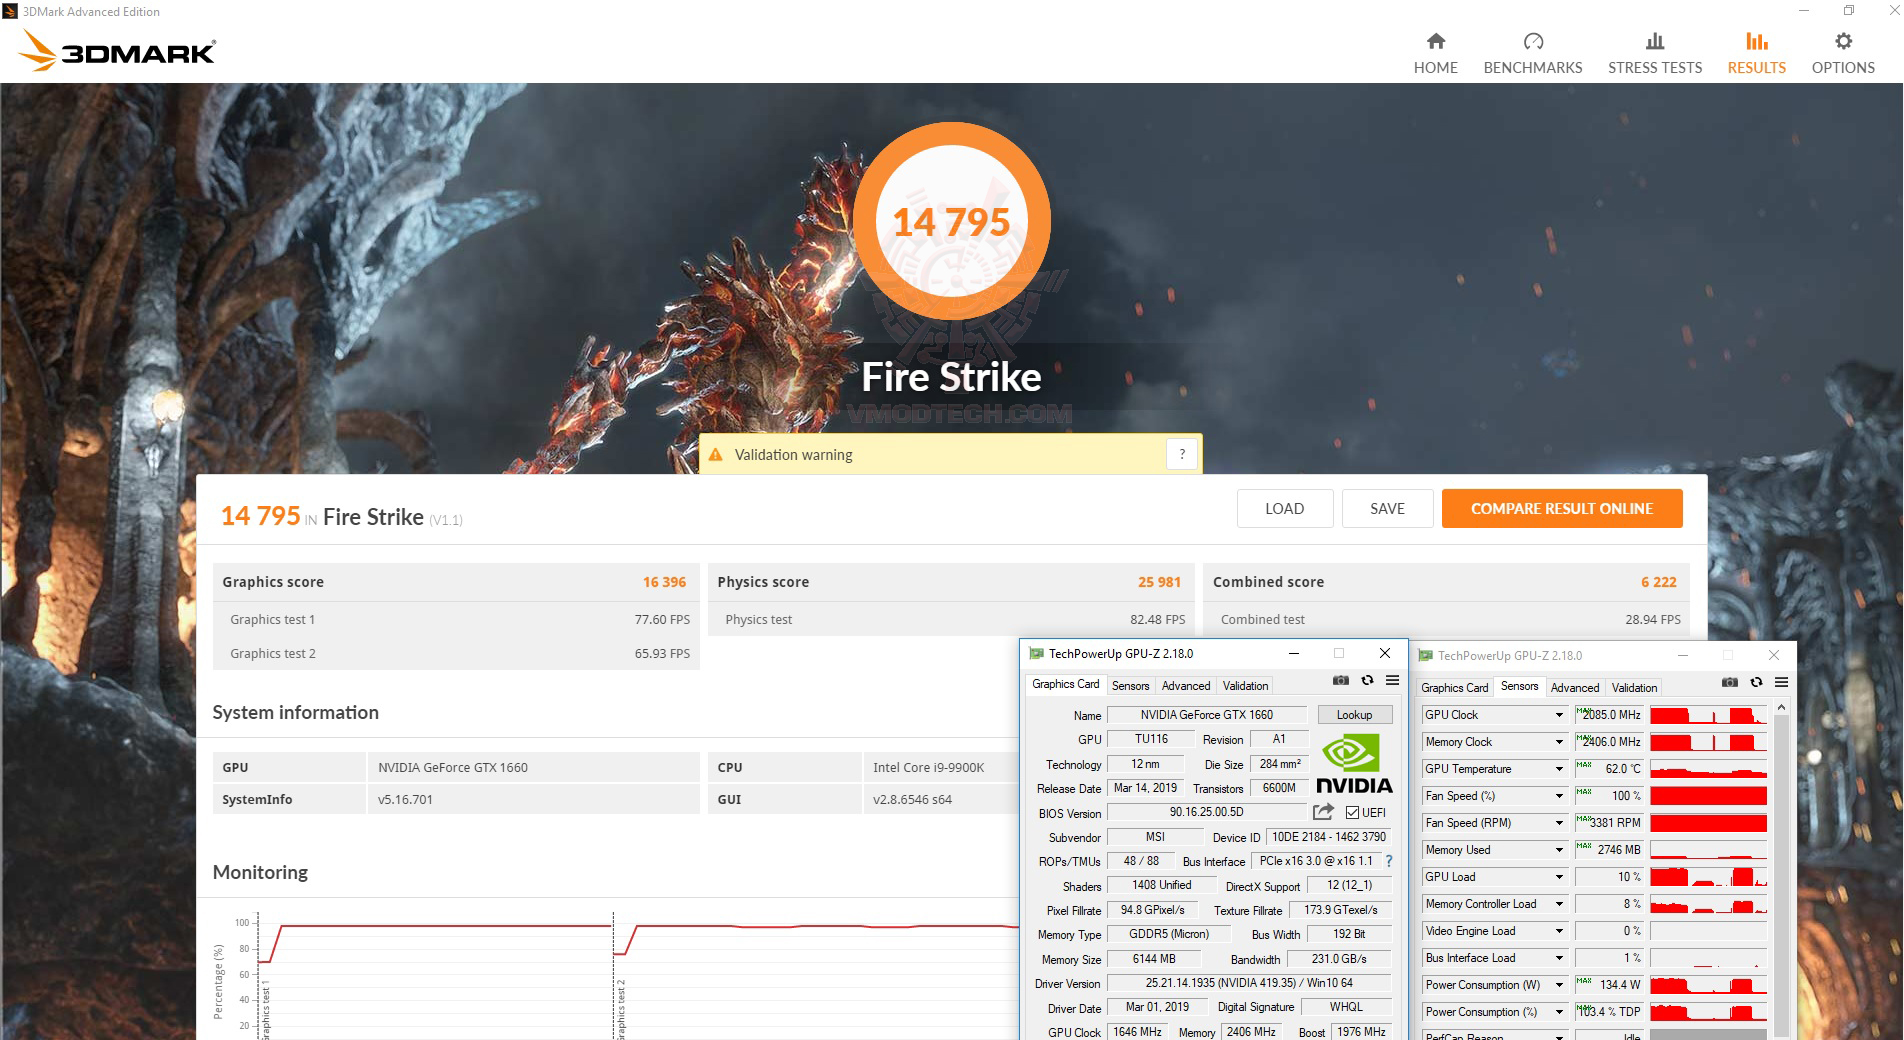Click the Lookup button beside GeForce GTX 1660
Screen dimensions: 1904x1040
click(1354, 714)
